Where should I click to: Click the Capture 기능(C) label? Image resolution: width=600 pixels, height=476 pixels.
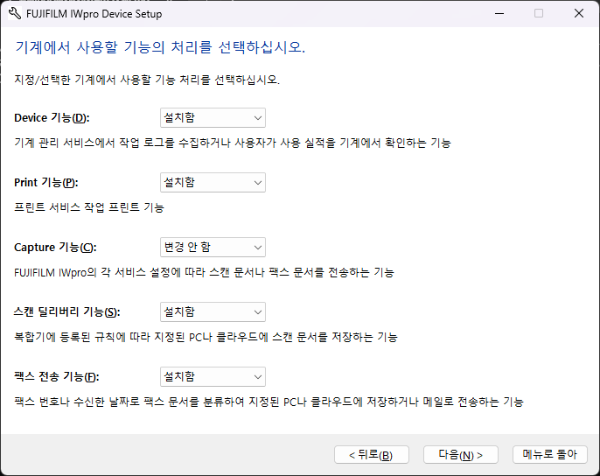[55, 248]
